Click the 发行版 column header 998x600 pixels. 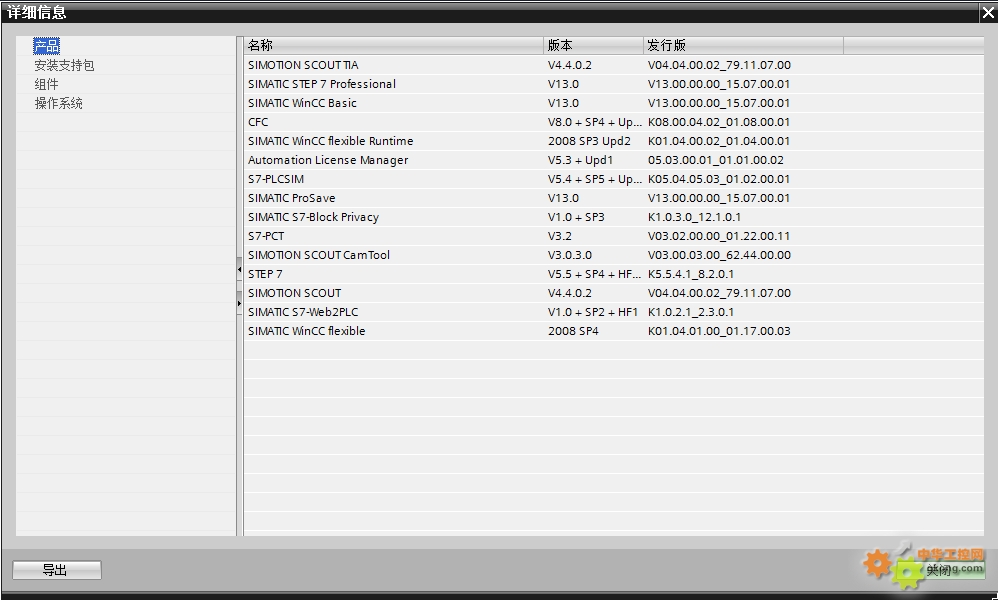743,45
